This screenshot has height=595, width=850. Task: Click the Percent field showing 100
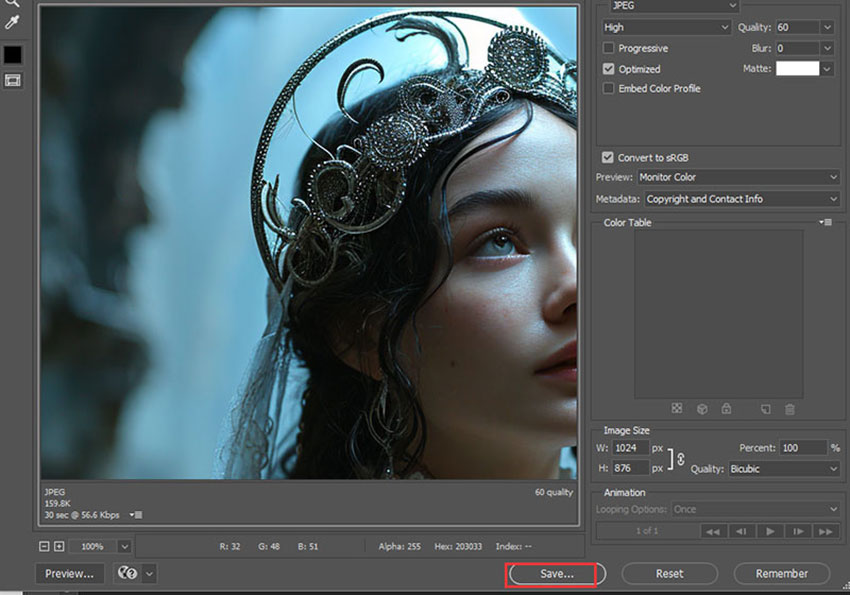pos(803,448)
